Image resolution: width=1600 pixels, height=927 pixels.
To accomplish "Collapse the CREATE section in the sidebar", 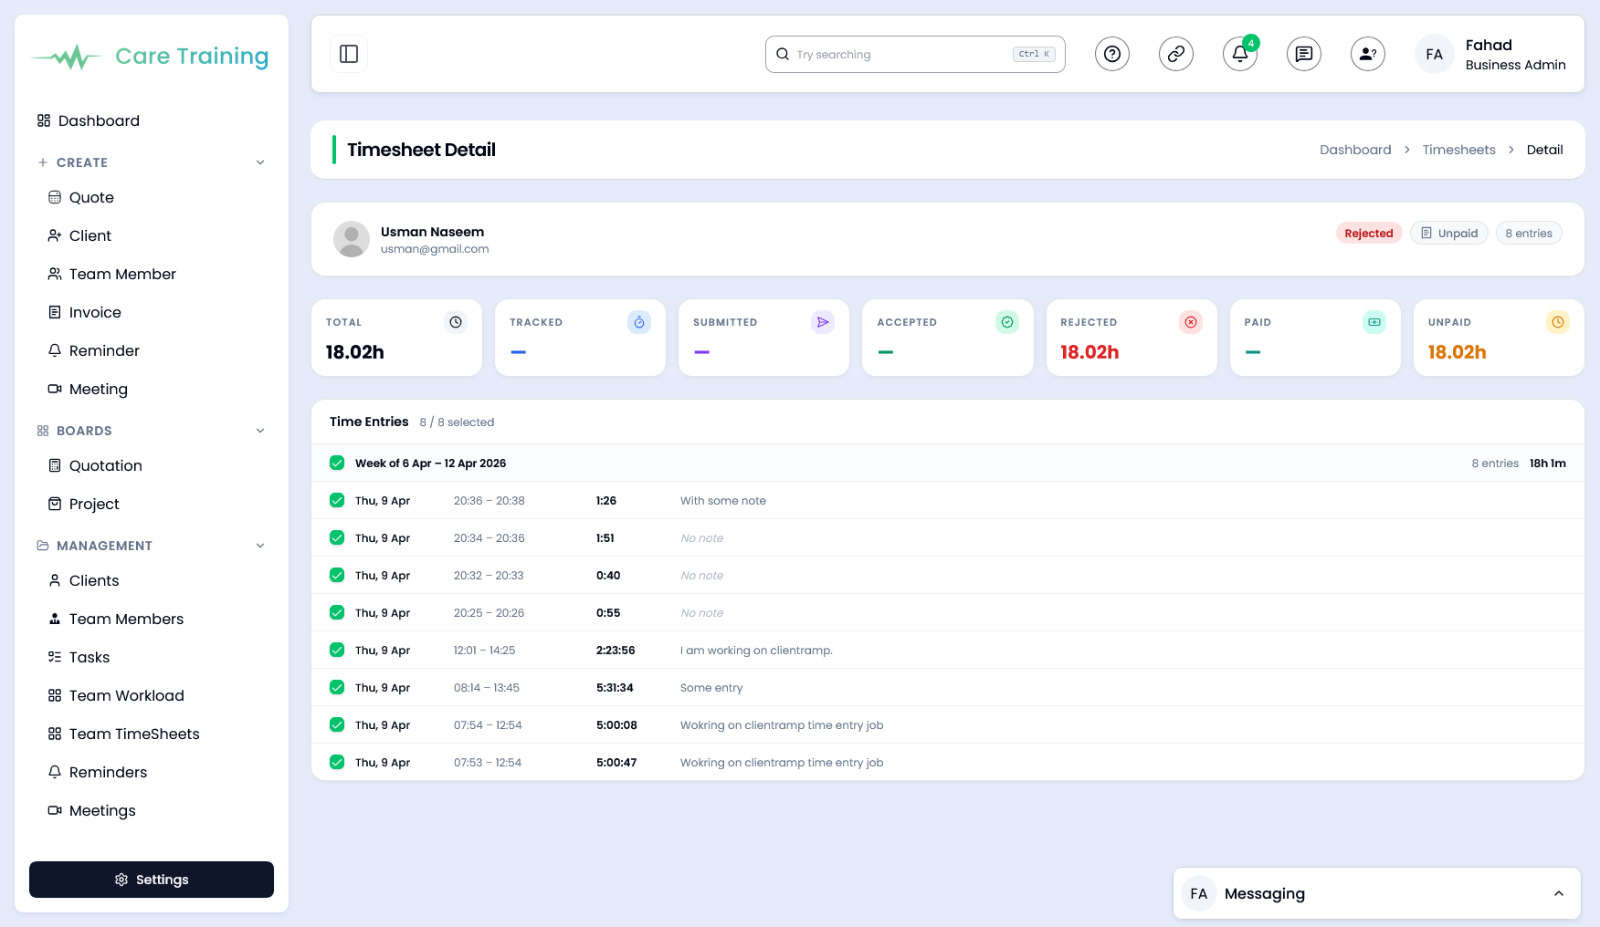I will click(x=260, y=161).
